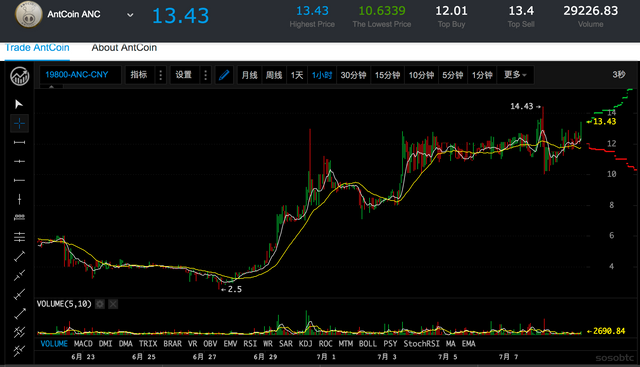Screen dimensions: 640x367
Task: Click the 设置 settings button
Action: [184, 75]
